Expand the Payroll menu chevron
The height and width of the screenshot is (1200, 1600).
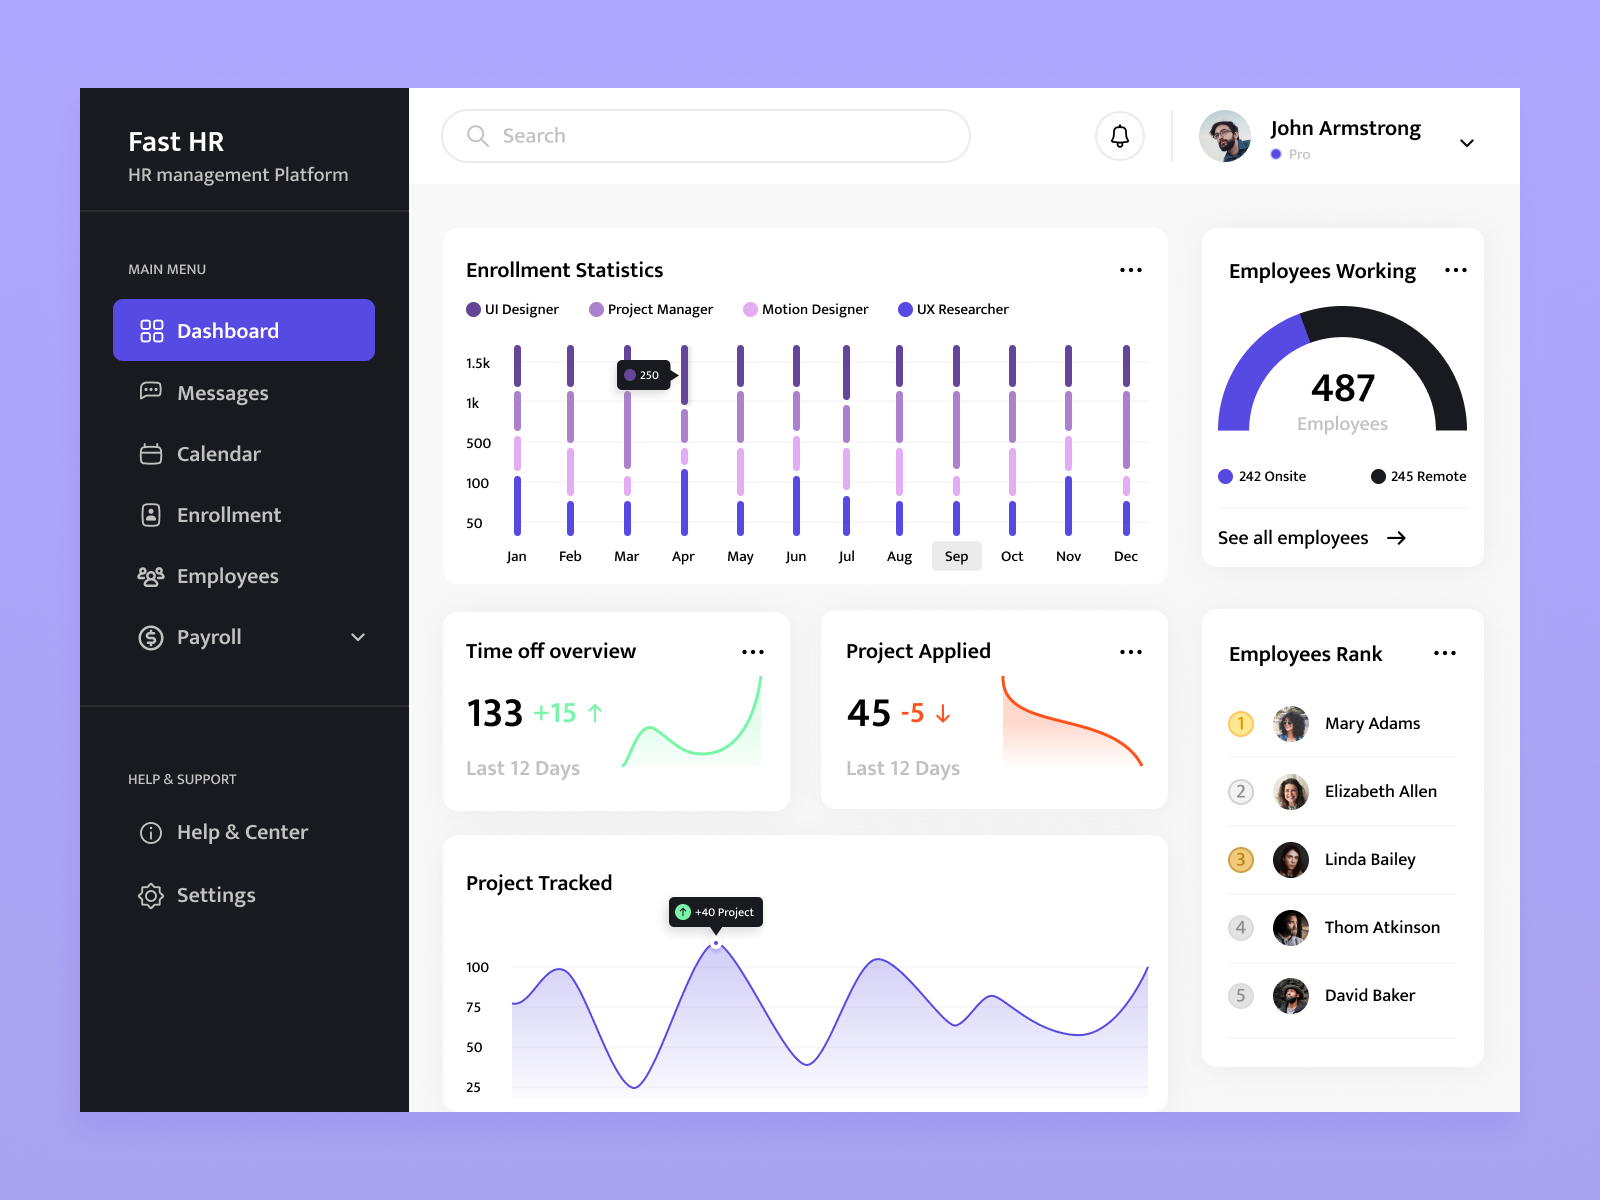[x=358, y=637]
